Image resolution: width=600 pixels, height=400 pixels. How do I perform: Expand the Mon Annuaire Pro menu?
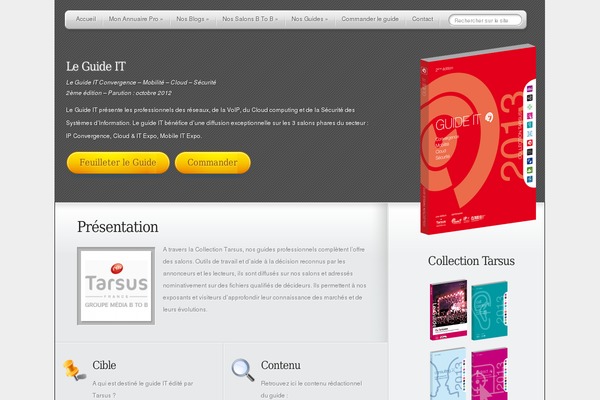tap(135, 19)
